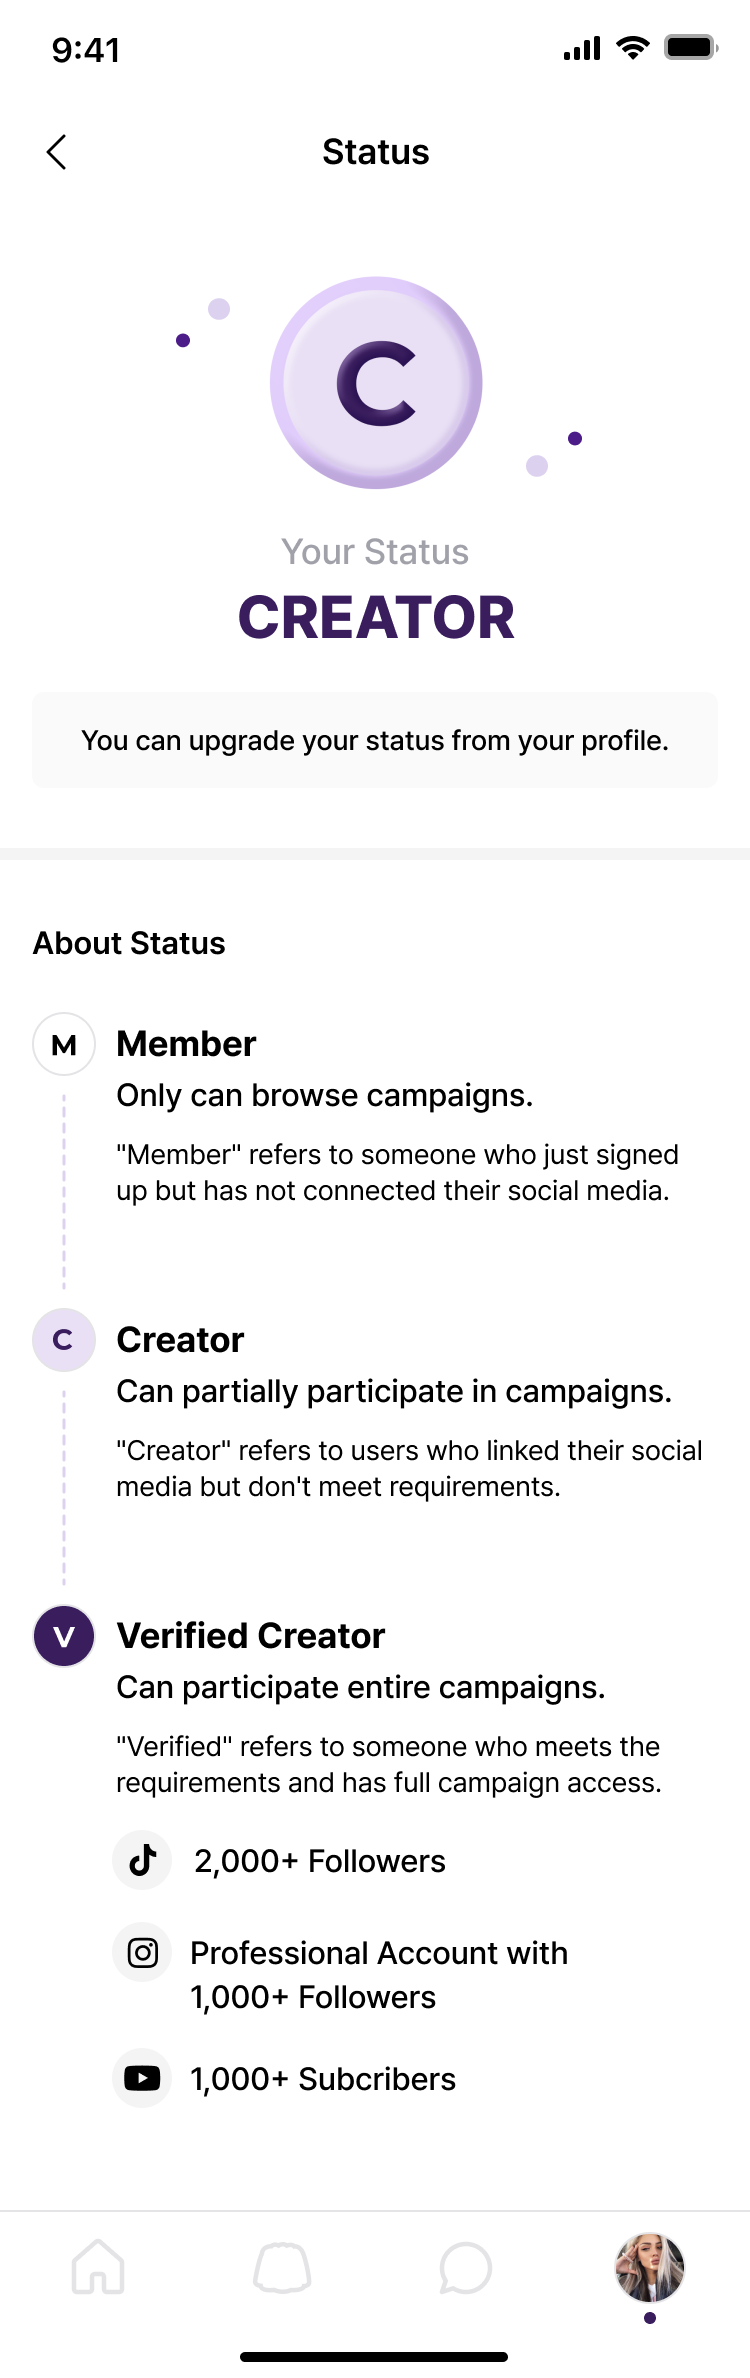The image size is (750, 2378).
Task: Tap the 1,000+ Subcribers requirement
Action: pos(323,2079)
